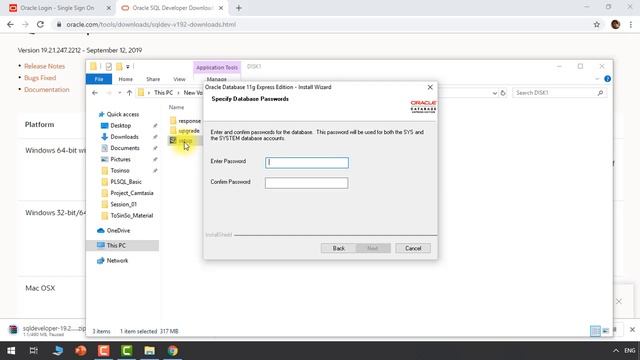
Task: Open Documentation link
Action: coord(47,90)
